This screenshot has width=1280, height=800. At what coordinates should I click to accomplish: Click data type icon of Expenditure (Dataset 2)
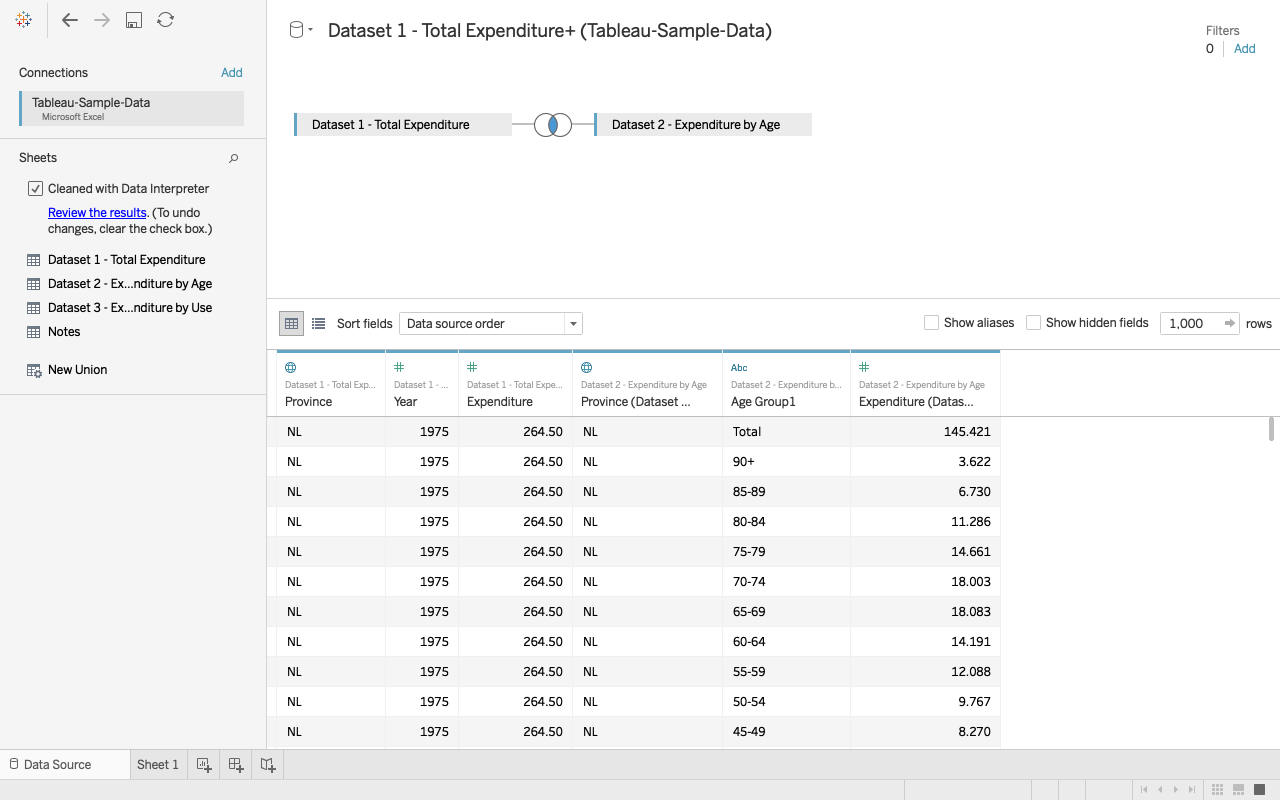pyautogui.click(x=864, y=368)
